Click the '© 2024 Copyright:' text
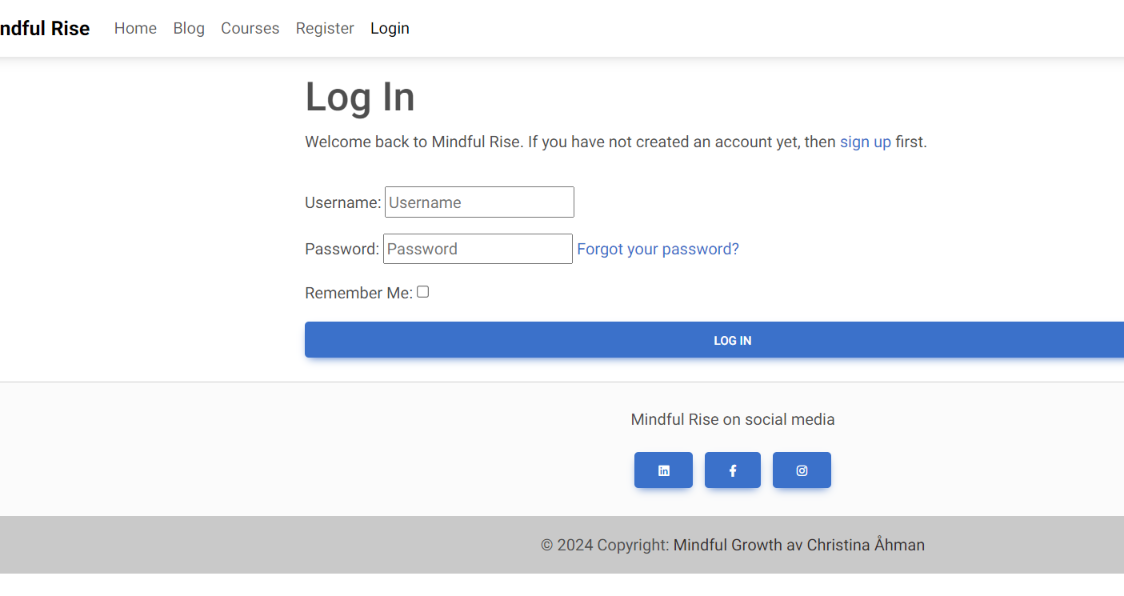 (605, 545)
